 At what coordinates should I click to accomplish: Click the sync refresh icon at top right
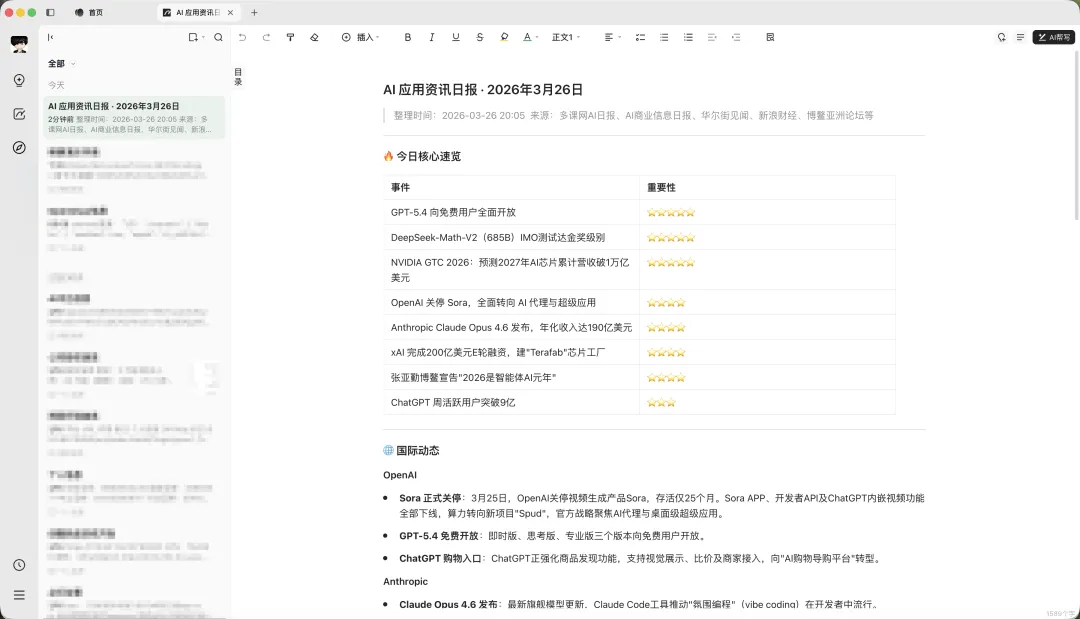click(1001, 37)
